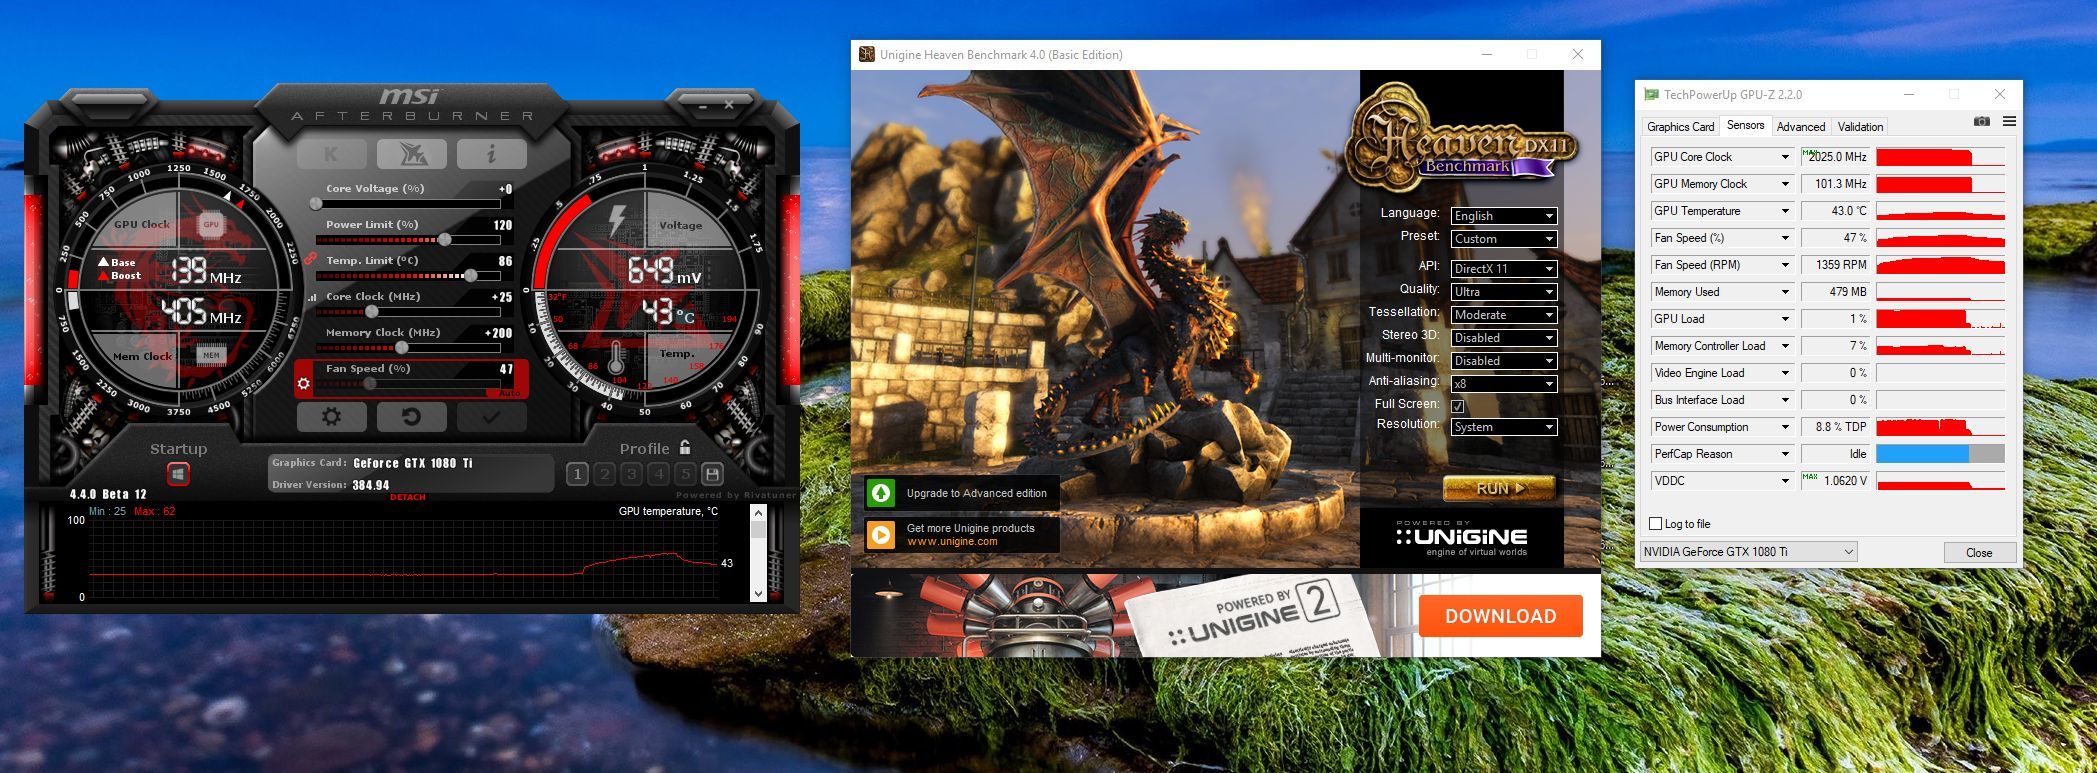Viewport: 2097px width, 773px height.
Task: Toggle Afterburner Windows startup icon
Action: coord(178,474)
